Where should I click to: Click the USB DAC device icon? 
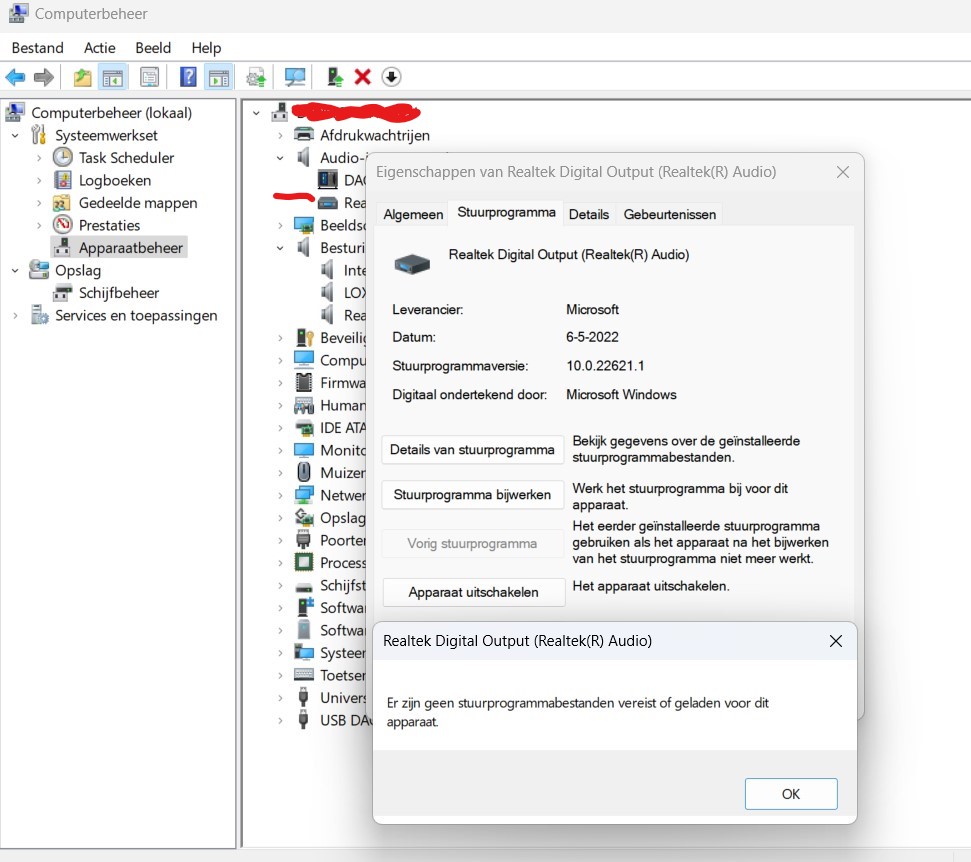click(303, 720)
